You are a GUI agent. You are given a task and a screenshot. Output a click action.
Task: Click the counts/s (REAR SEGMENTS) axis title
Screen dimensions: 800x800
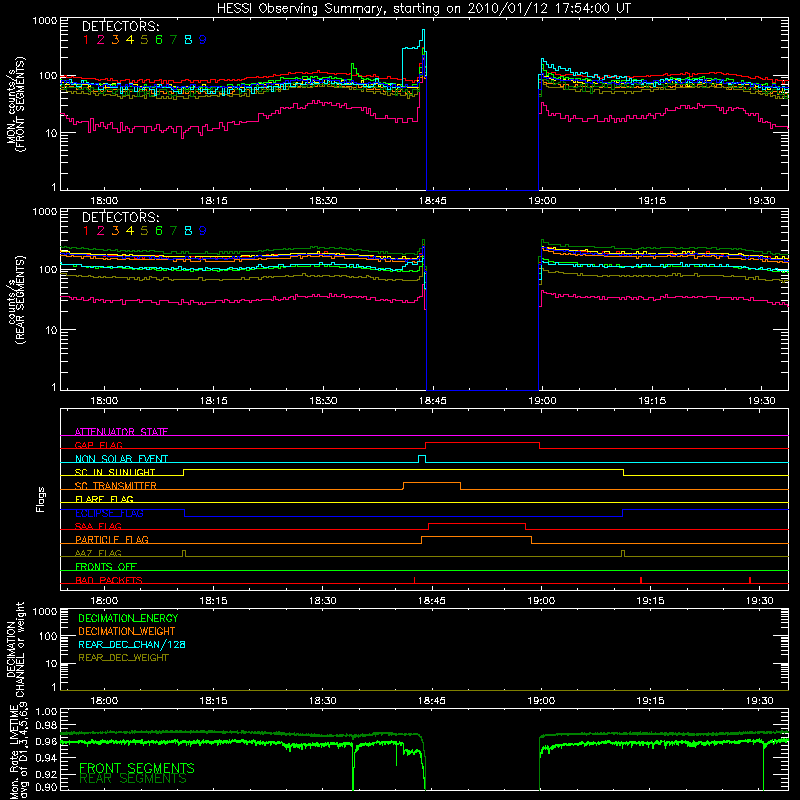(15, 301)
